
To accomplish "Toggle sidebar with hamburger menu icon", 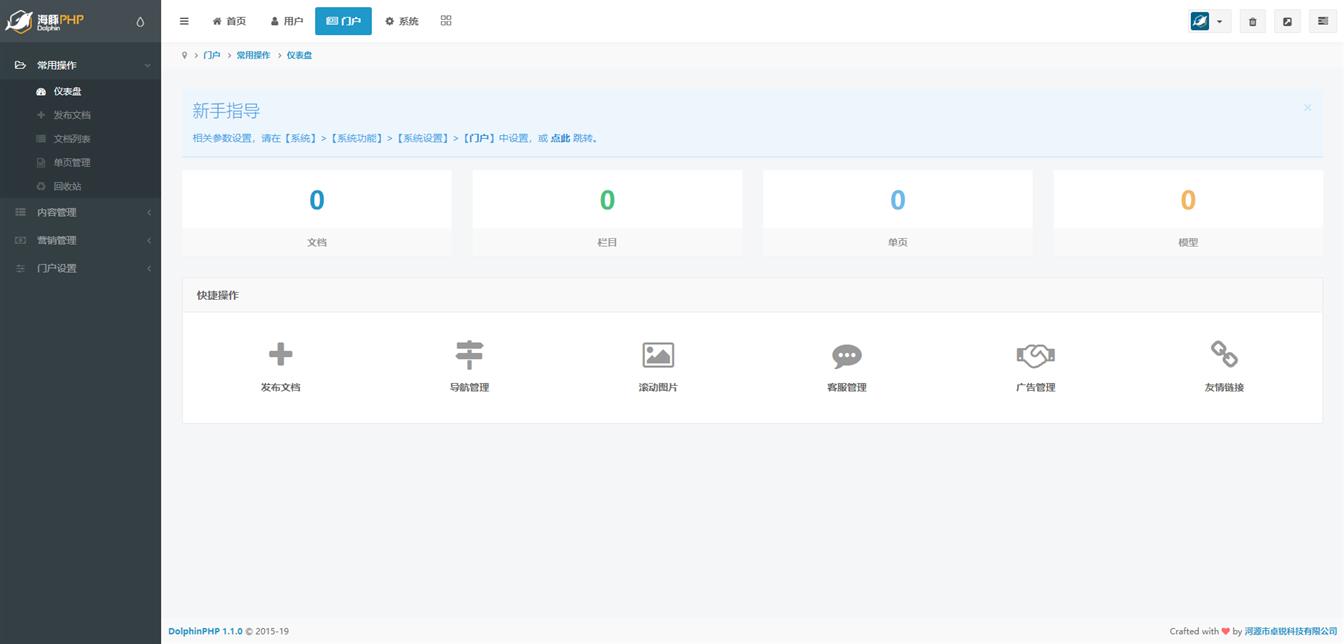I will tap(184, 21).
